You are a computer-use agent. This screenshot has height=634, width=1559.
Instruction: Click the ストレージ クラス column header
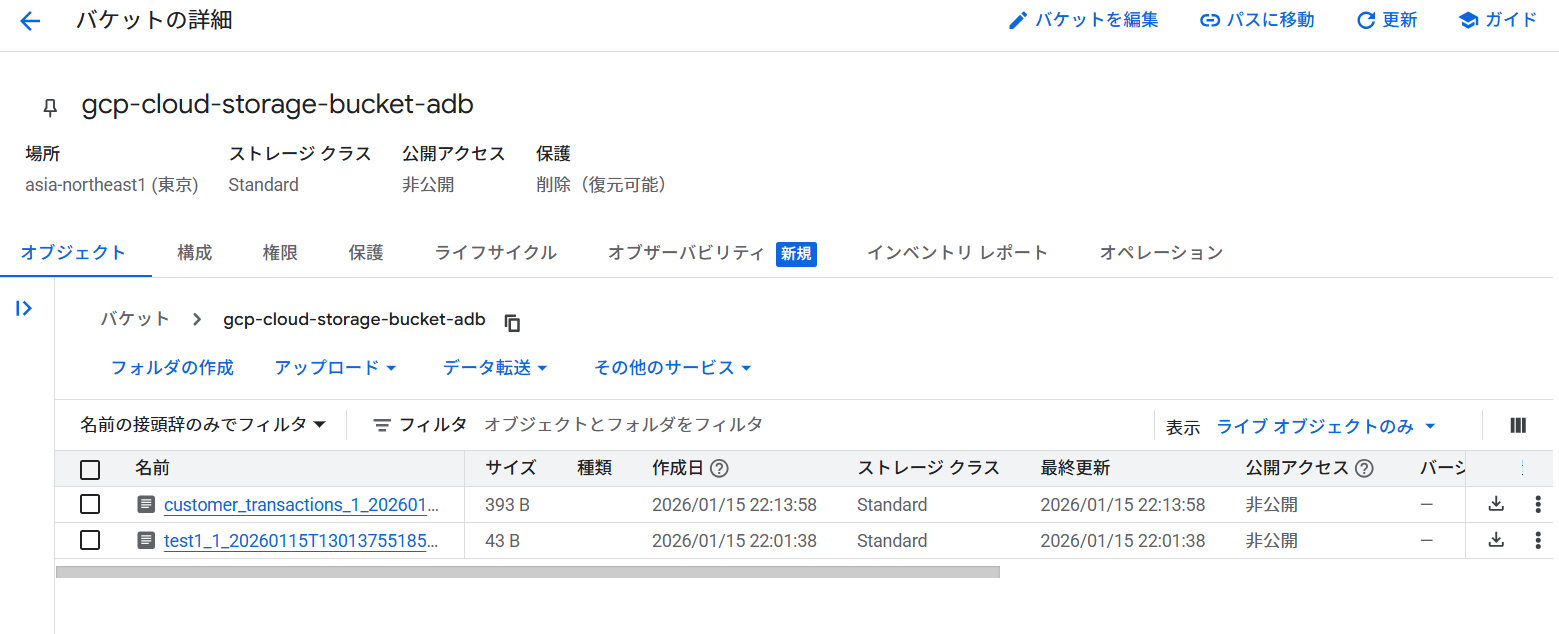pos(928,468)
